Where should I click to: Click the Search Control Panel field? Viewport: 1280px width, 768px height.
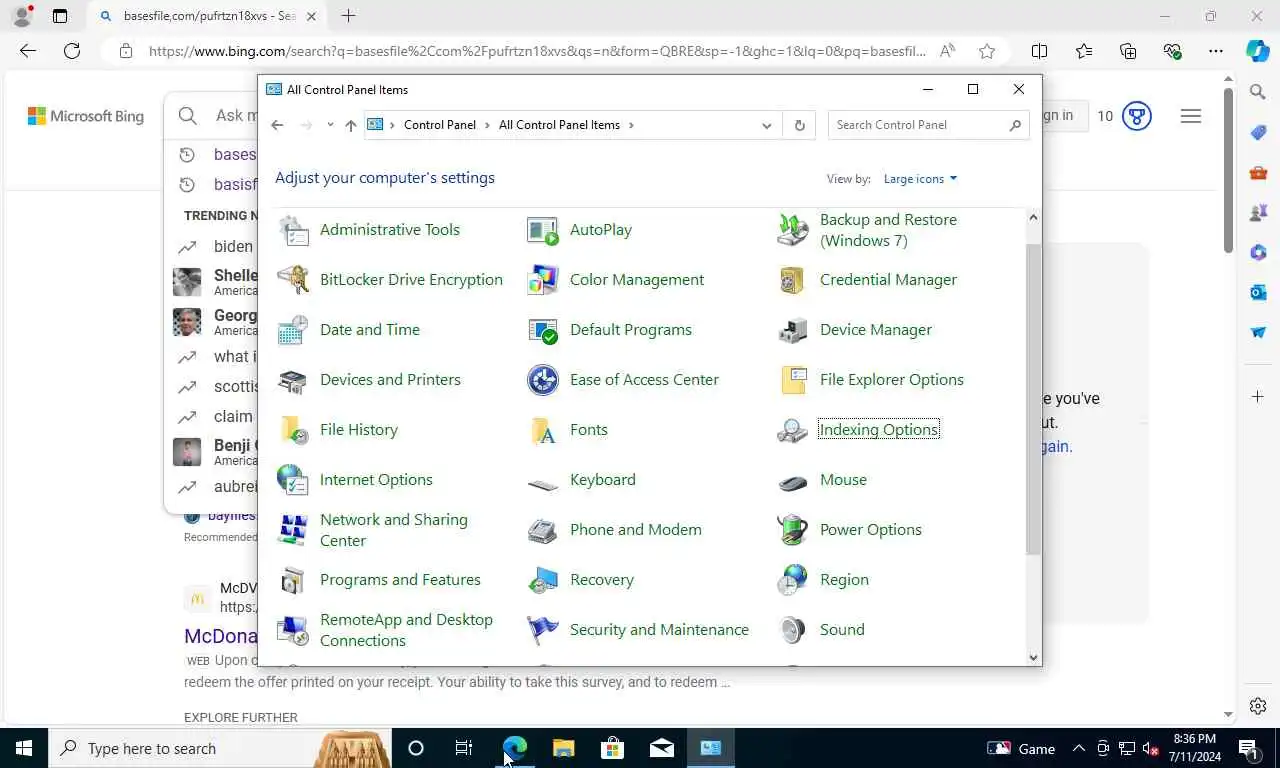point(929,125)
